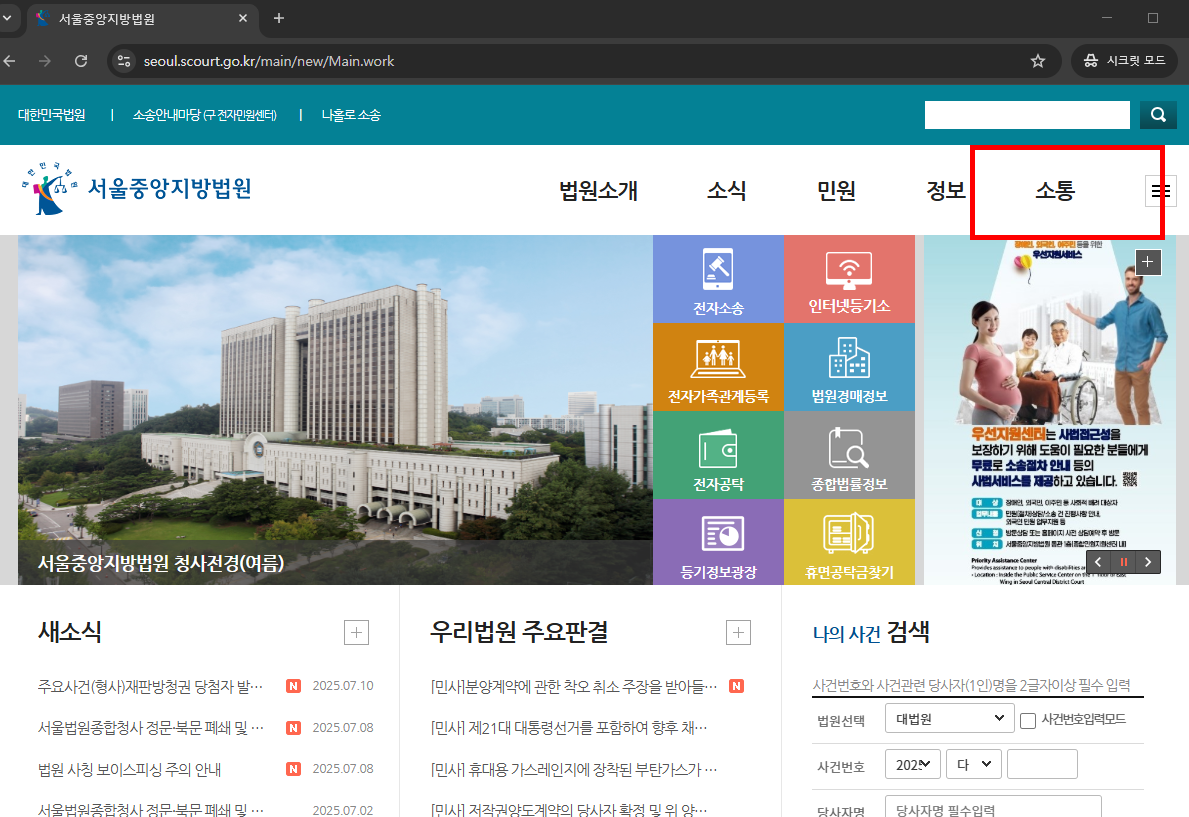Click the plus icon on the banner
The image size is (1189, 817).
1147,262
